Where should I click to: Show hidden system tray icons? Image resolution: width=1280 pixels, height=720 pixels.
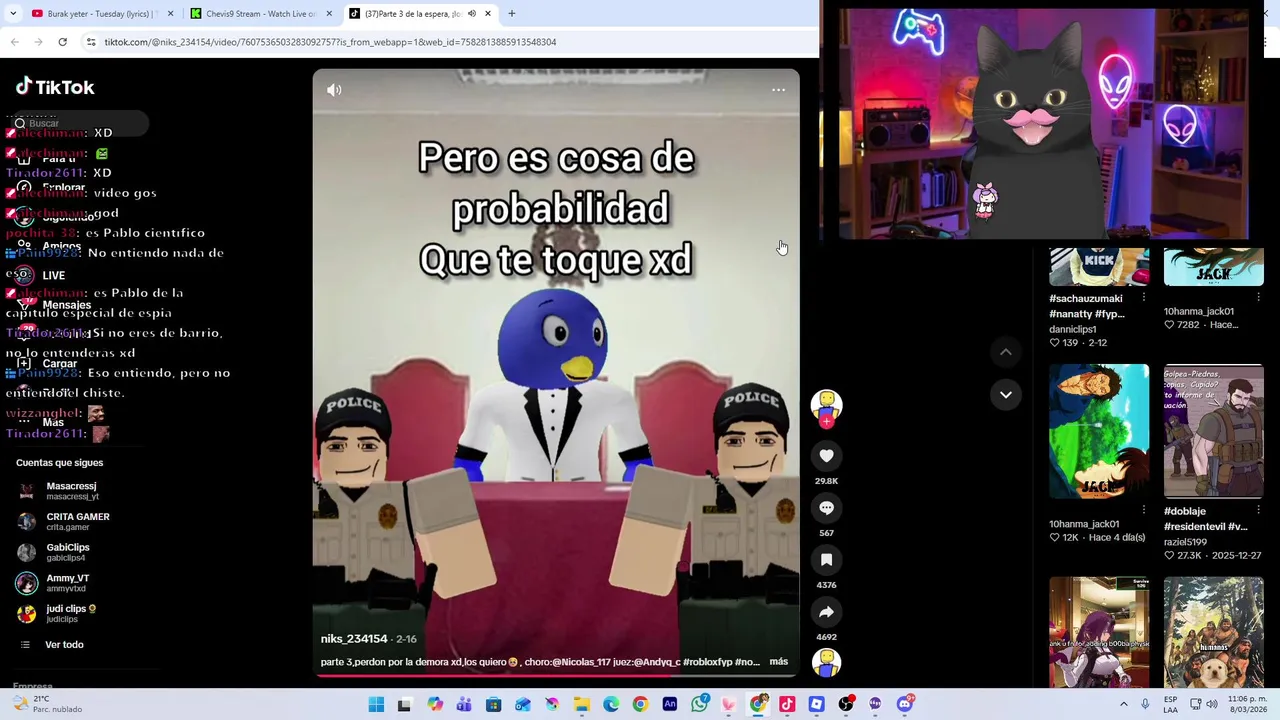coord(1123,705)
